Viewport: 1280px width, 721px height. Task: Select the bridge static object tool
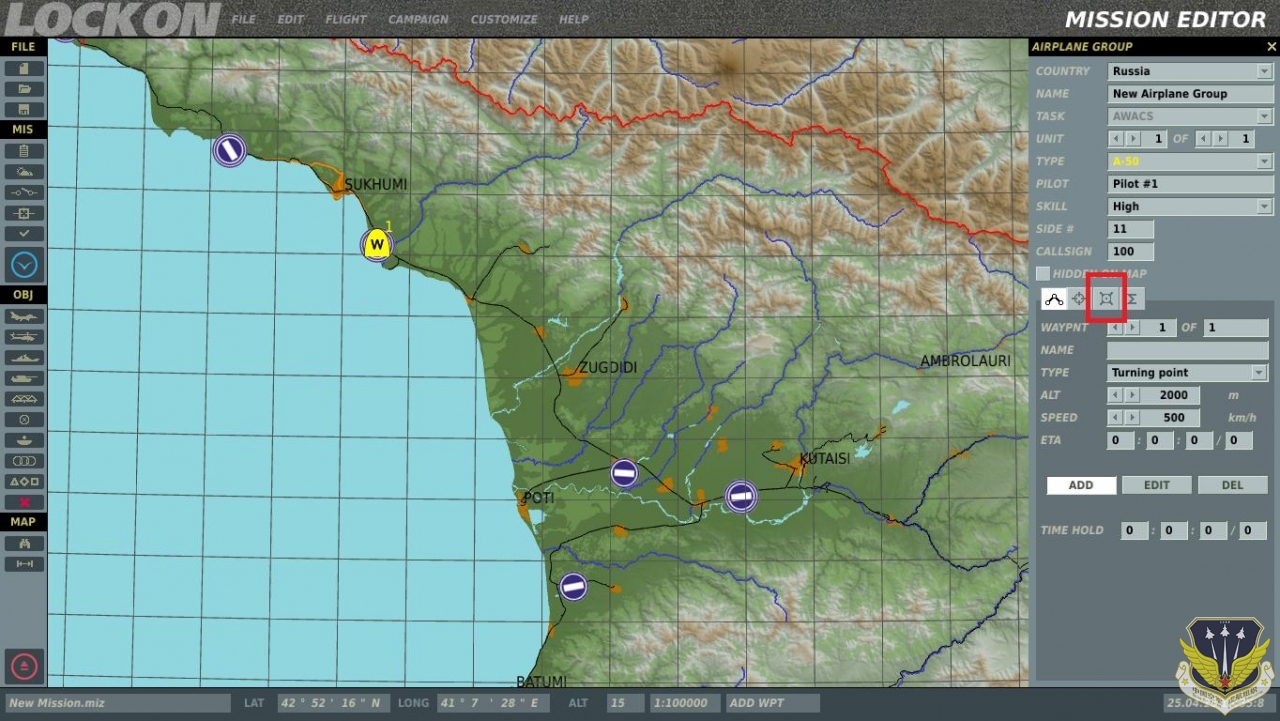pos(24,399)
